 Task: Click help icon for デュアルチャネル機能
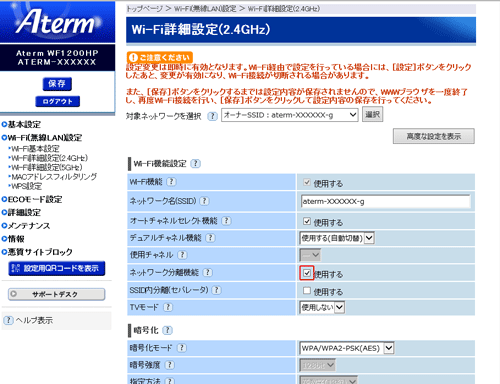click(210, 238)
